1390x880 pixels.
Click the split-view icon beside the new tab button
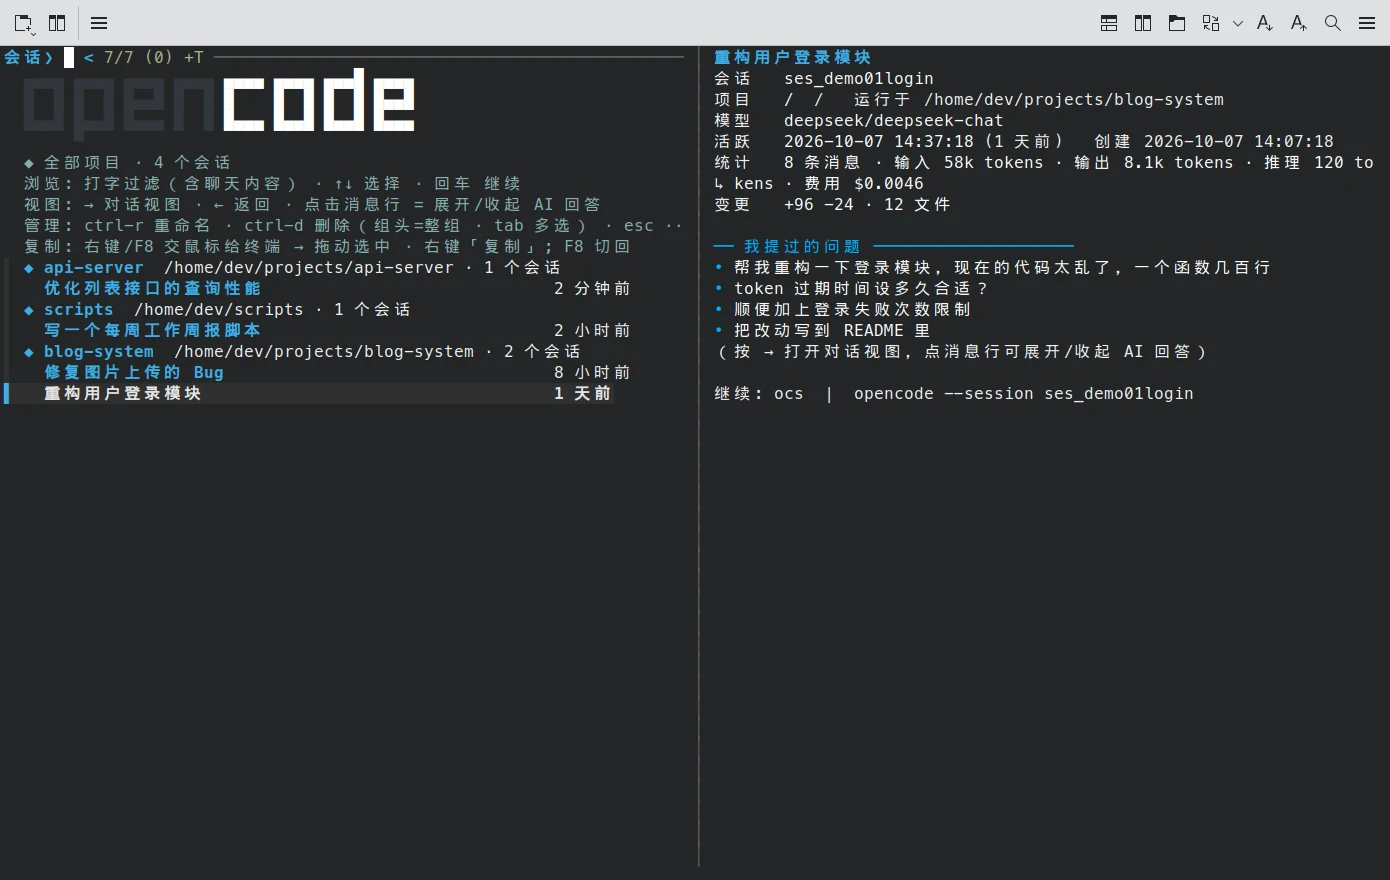pos(57,23)
